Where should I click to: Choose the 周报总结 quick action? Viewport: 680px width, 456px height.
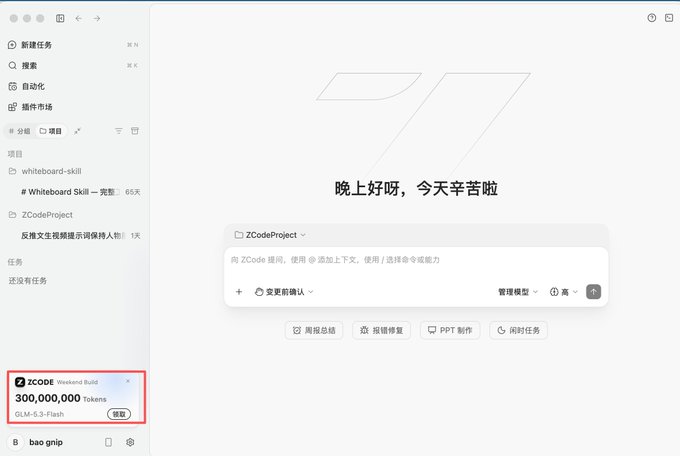(314, 330)
